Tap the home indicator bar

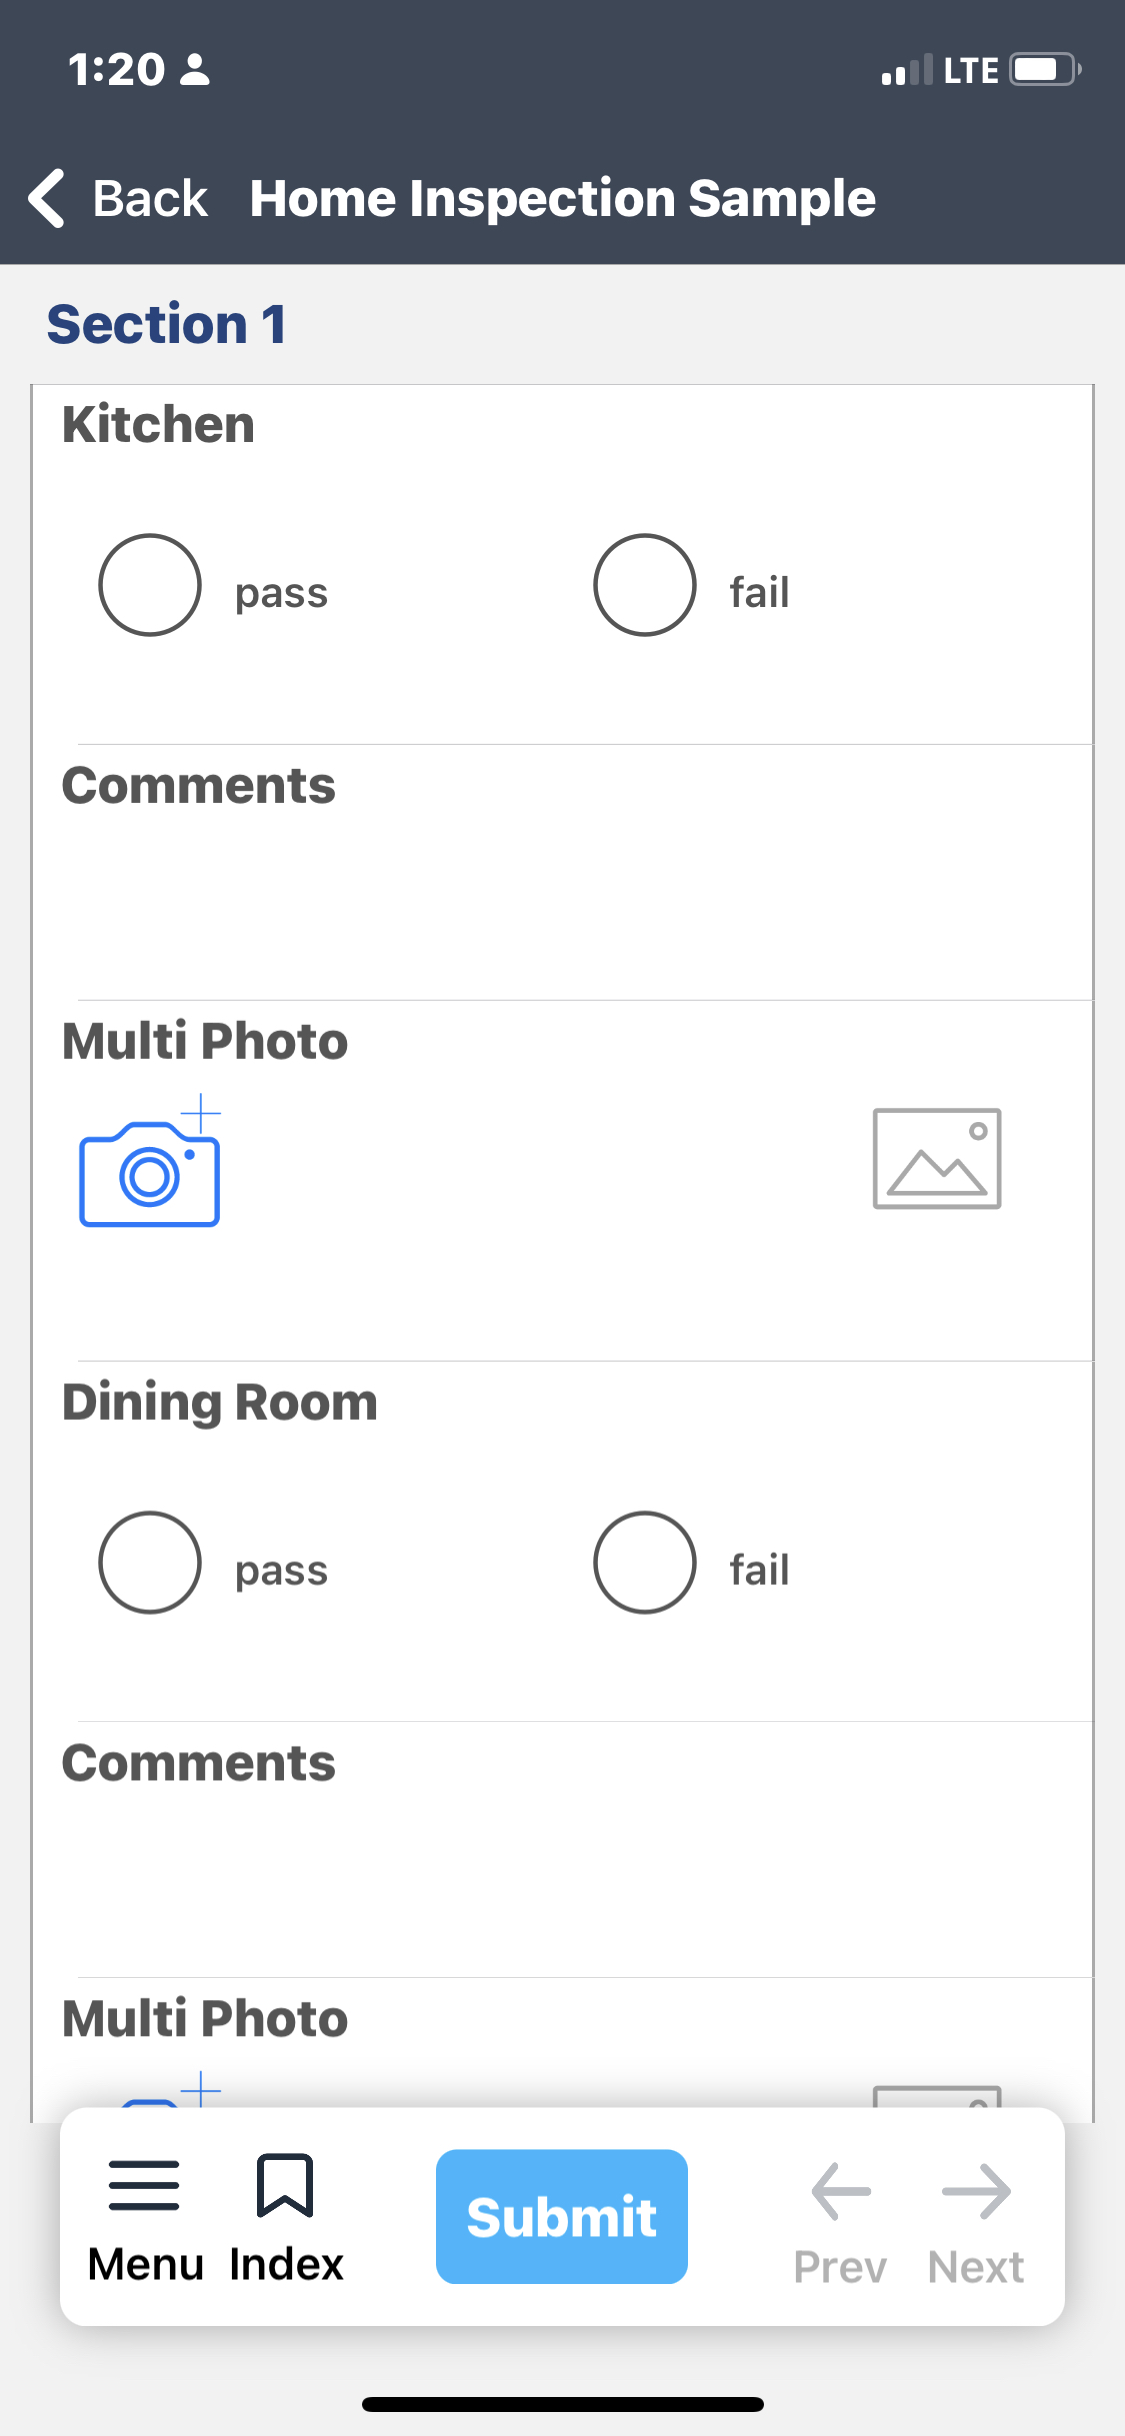point(562,2404)
